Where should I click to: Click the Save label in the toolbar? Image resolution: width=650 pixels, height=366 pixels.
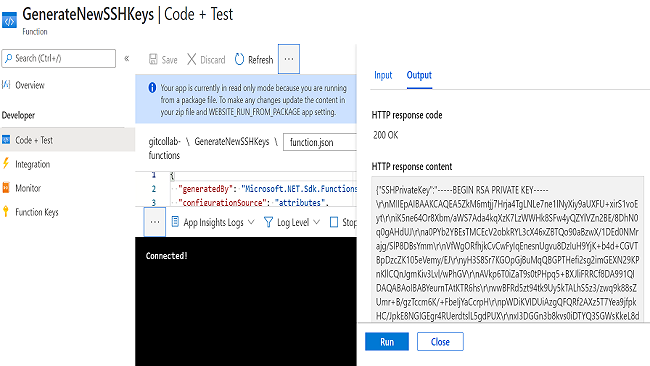pyautogui.click(x=169, y=60)
